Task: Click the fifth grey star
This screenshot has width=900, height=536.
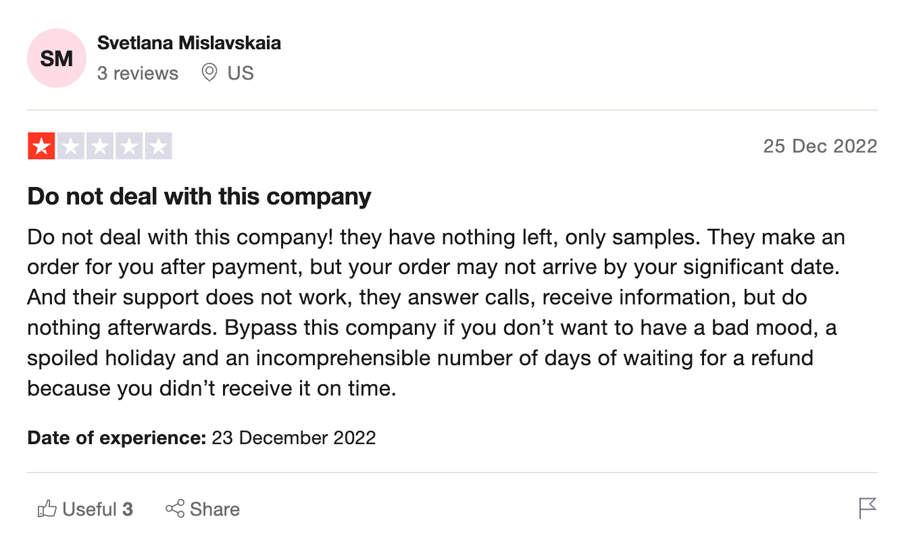Action: click(158, 146)
